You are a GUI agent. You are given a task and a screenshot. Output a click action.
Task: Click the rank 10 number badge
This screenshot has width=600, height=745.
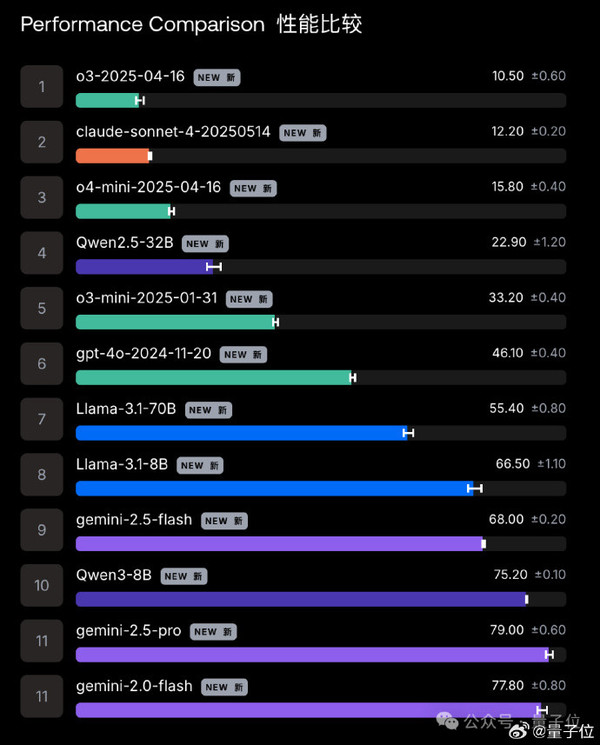pos(42,585)
